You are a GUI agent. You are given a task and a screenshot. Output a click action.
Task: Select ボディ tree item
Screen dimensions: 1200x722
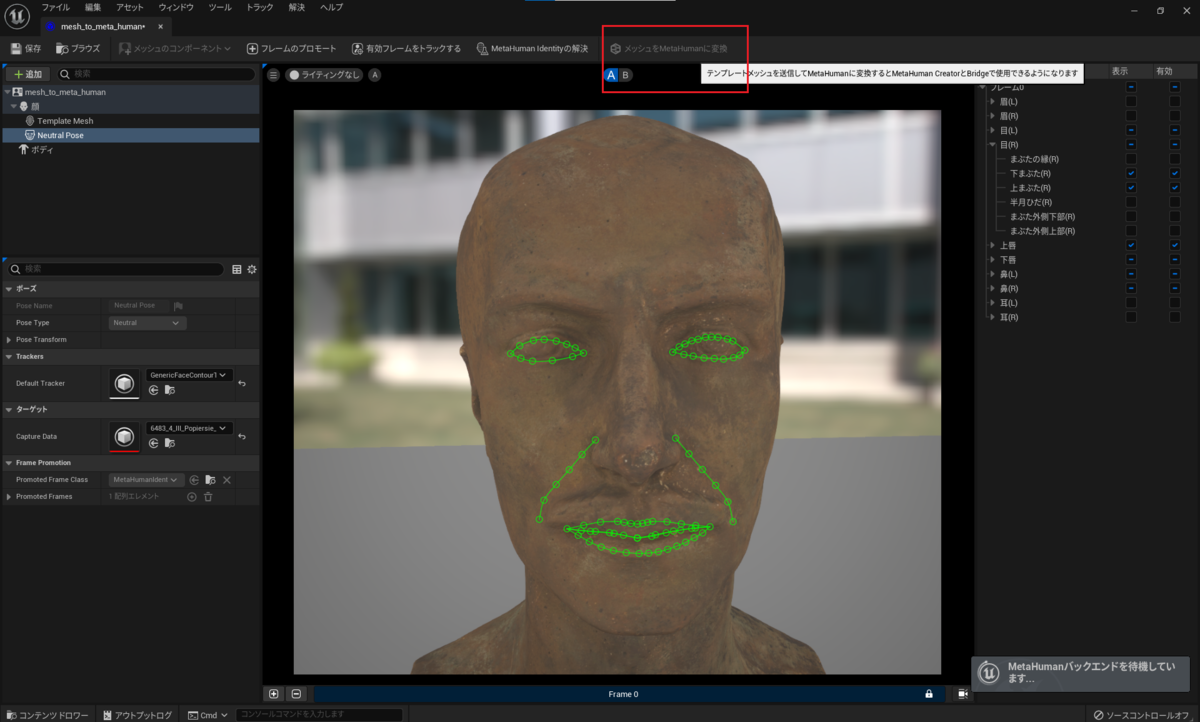pos(42,149)
